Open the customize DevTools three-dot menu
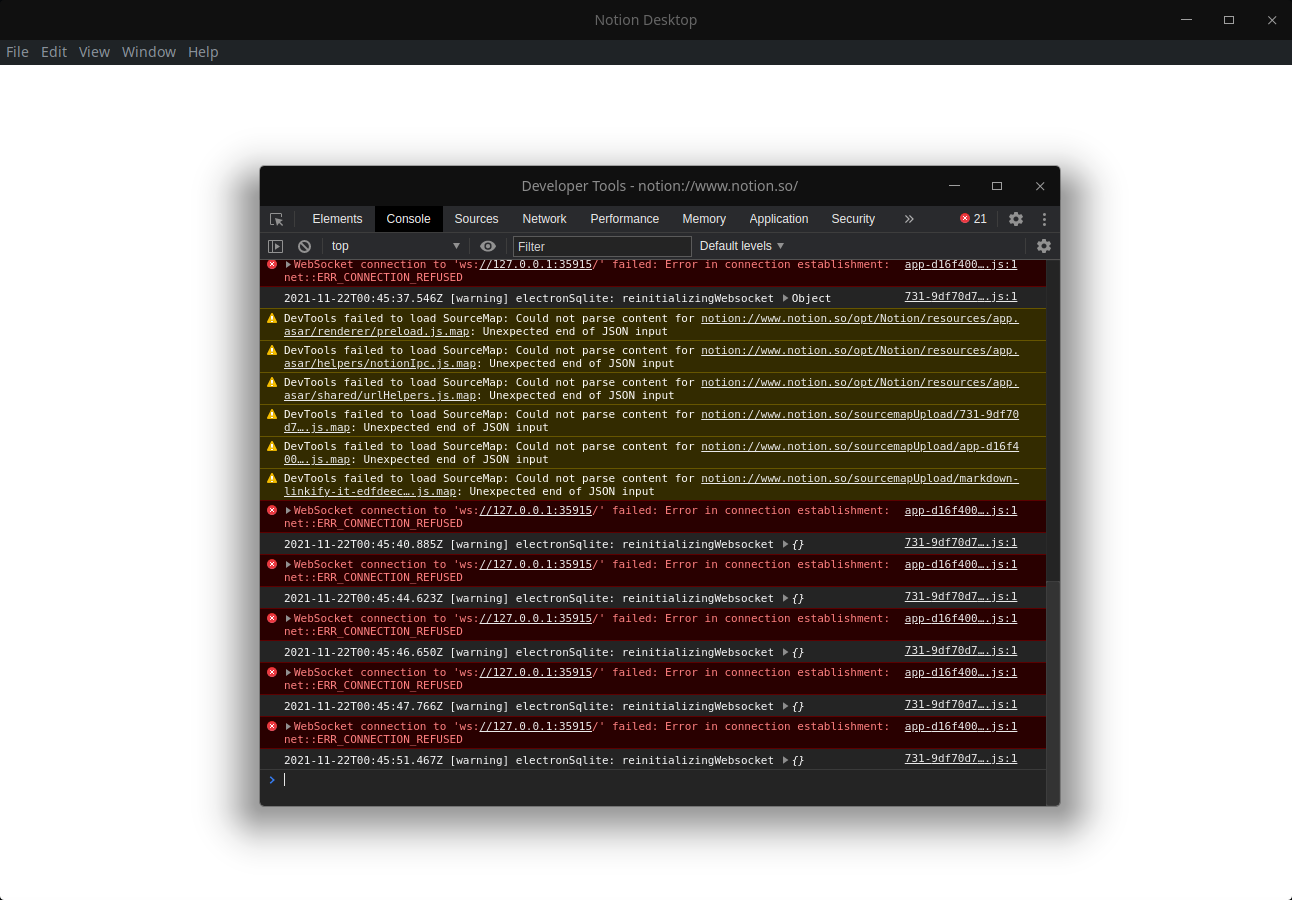Viewport: 1292px width, 900px height. 1044,218
